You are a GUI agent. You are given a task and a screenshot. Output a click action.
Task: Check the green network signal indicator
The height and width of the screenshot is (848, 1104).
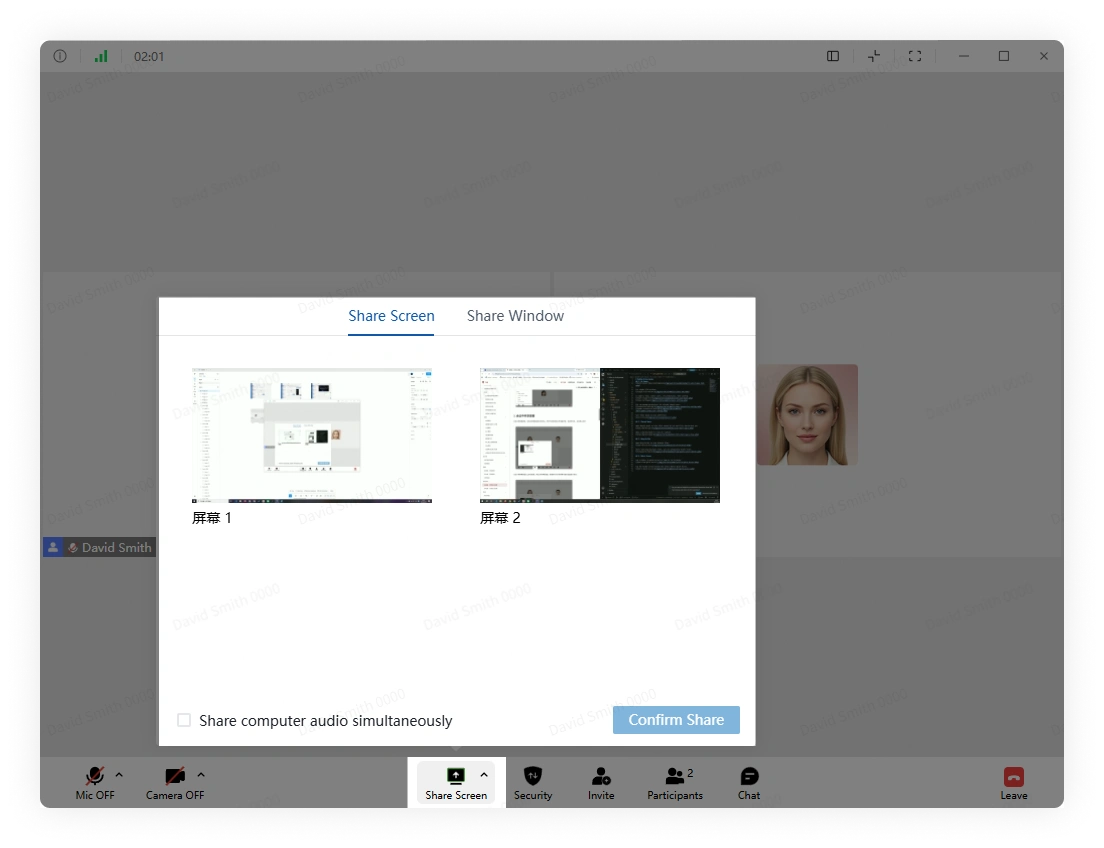pyautogui.click(x=101, y=56)
